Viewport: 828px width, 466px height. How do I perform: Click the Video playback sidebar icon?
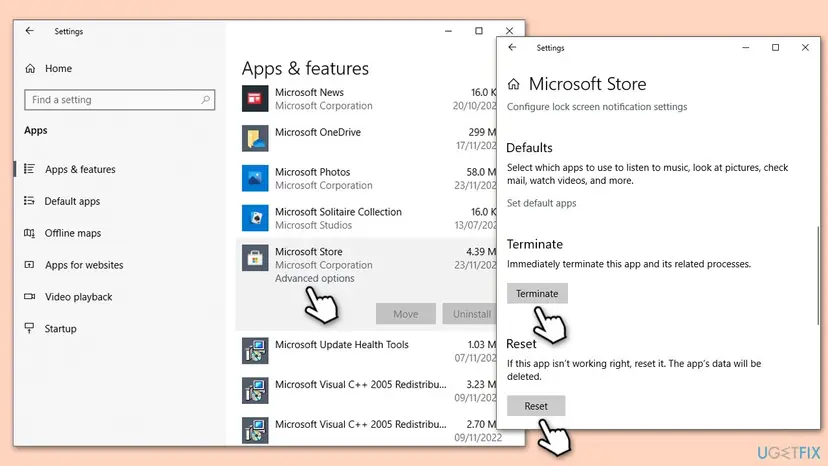[x=30, y=296]
